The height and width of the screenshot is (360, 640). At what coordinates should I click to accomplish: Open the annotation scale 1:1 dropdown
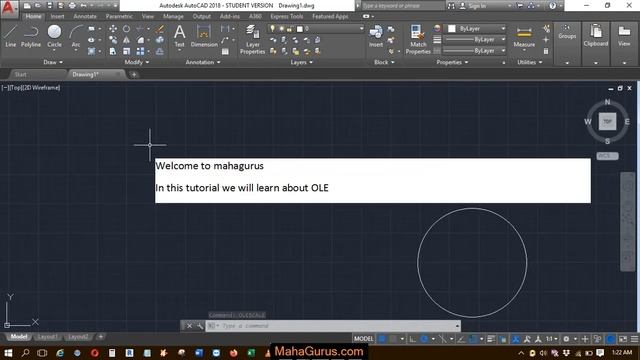[551, 339]
